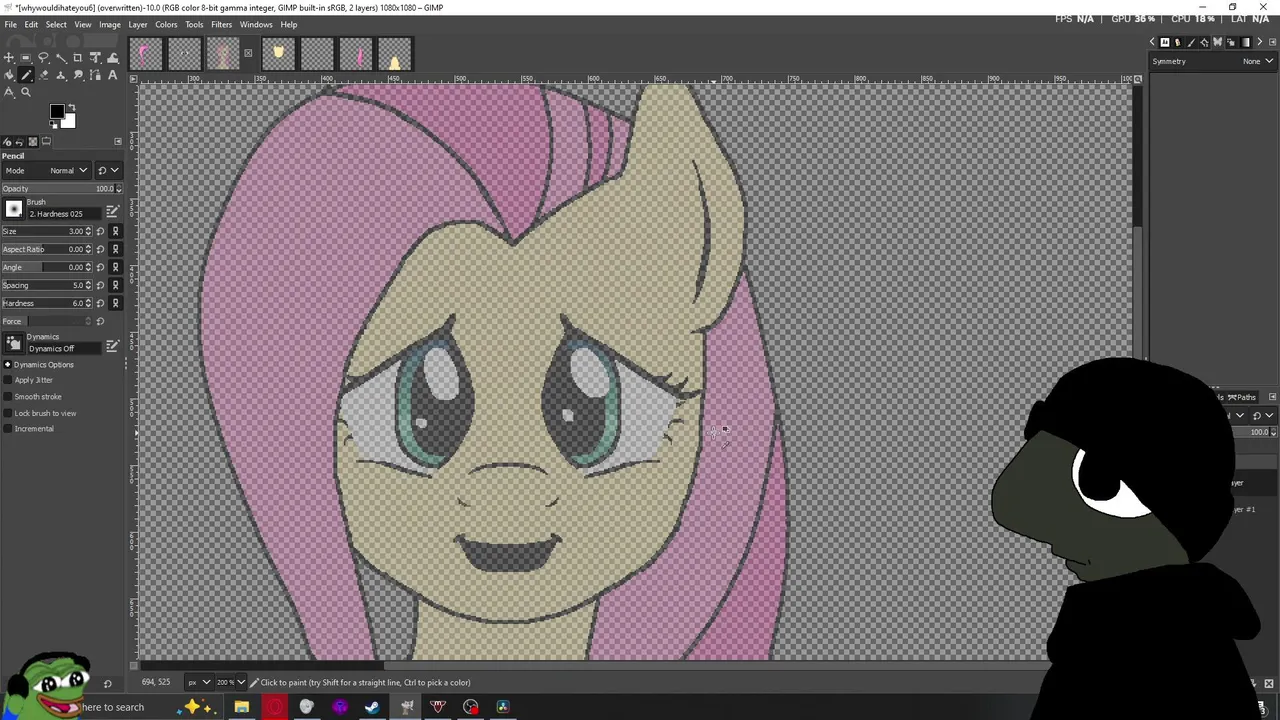This screenshot has width=1280, height=720.
Task: Select the Unified Transform tool
Action: click(x=95, y=57)
